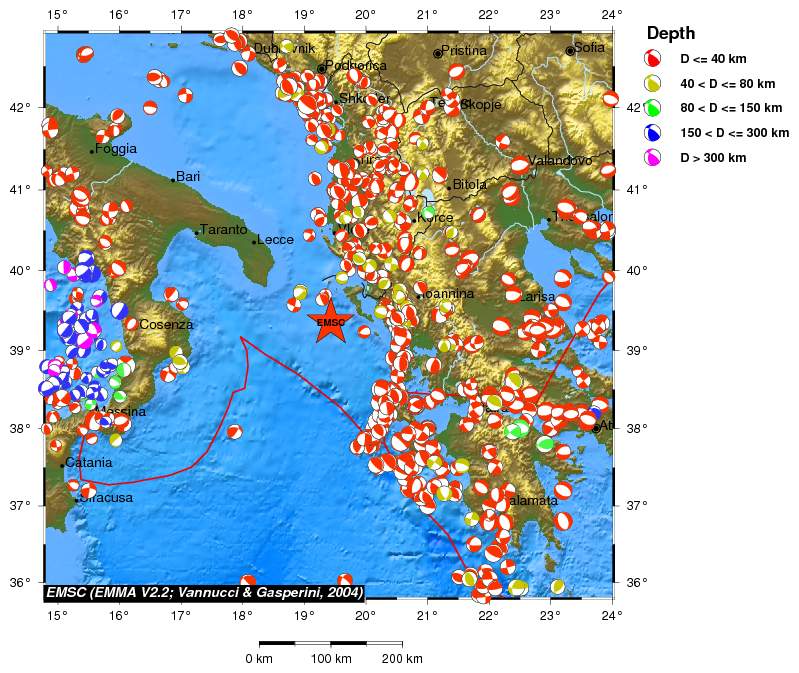Click the magenta D > 300 km legend beachball
The image size is (799, 673).
653,157
